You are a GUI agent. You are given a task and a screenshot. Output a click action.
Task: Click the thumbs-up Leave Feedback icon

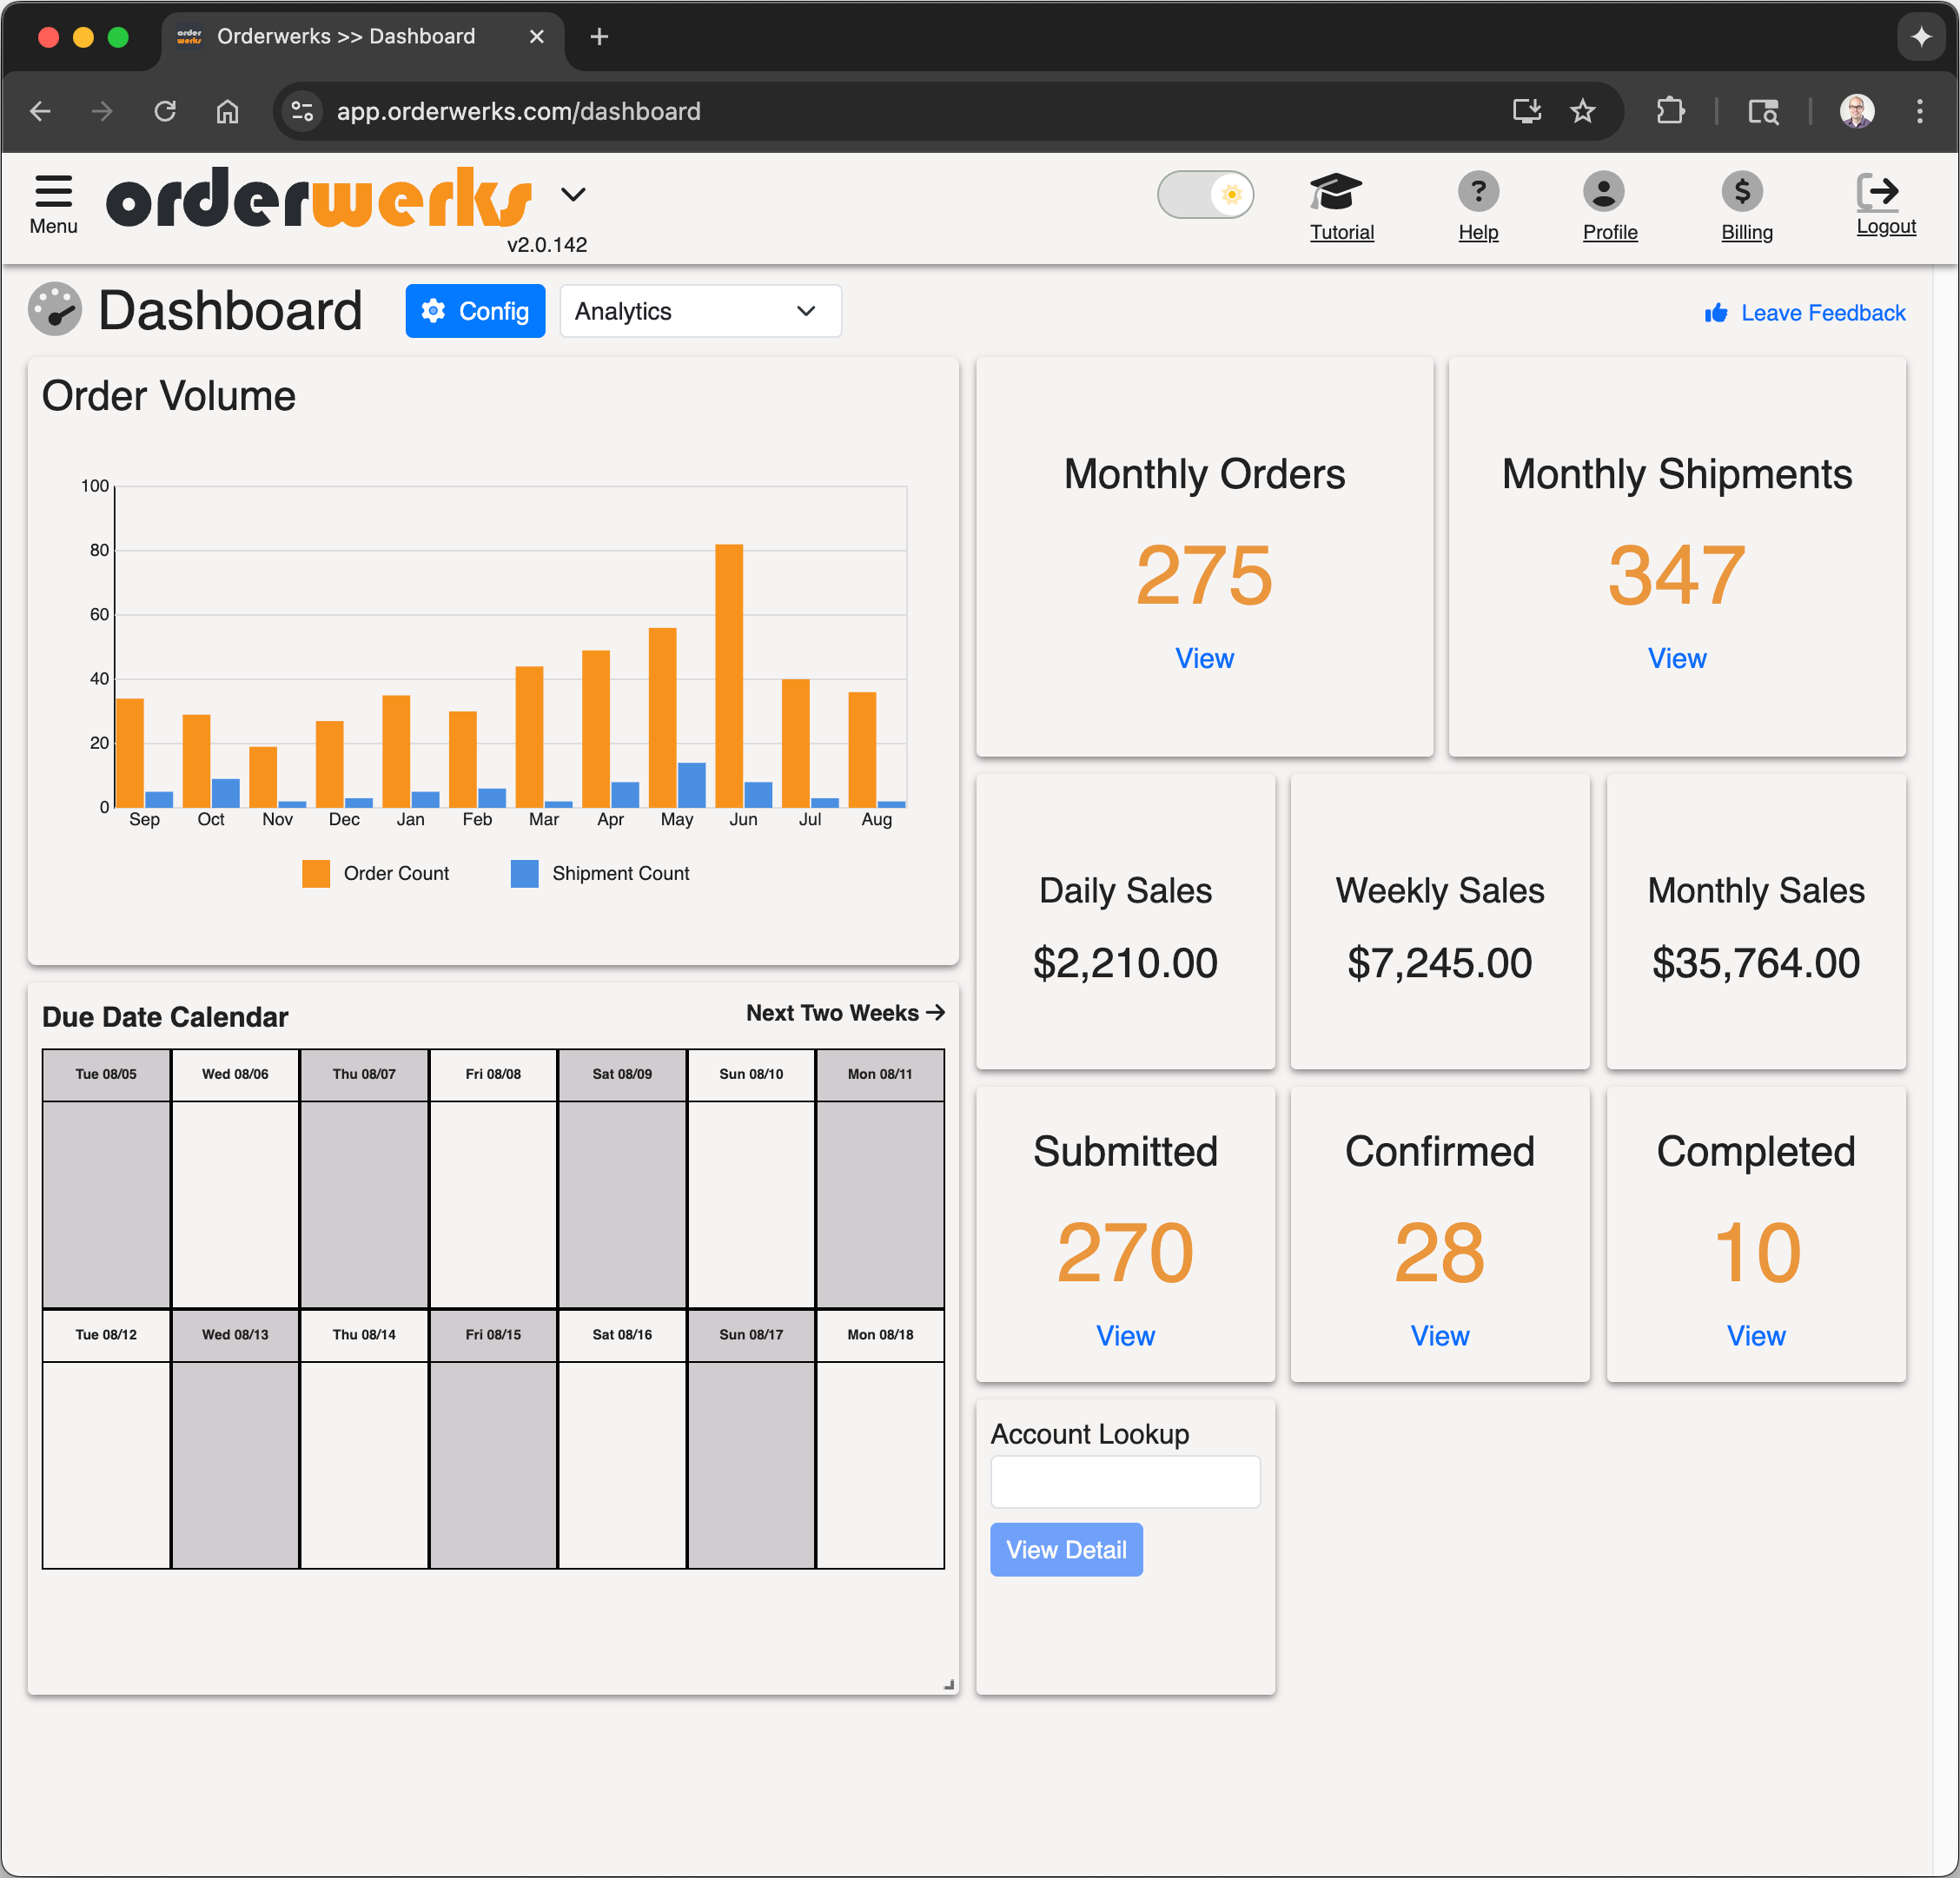(1715, 312)
